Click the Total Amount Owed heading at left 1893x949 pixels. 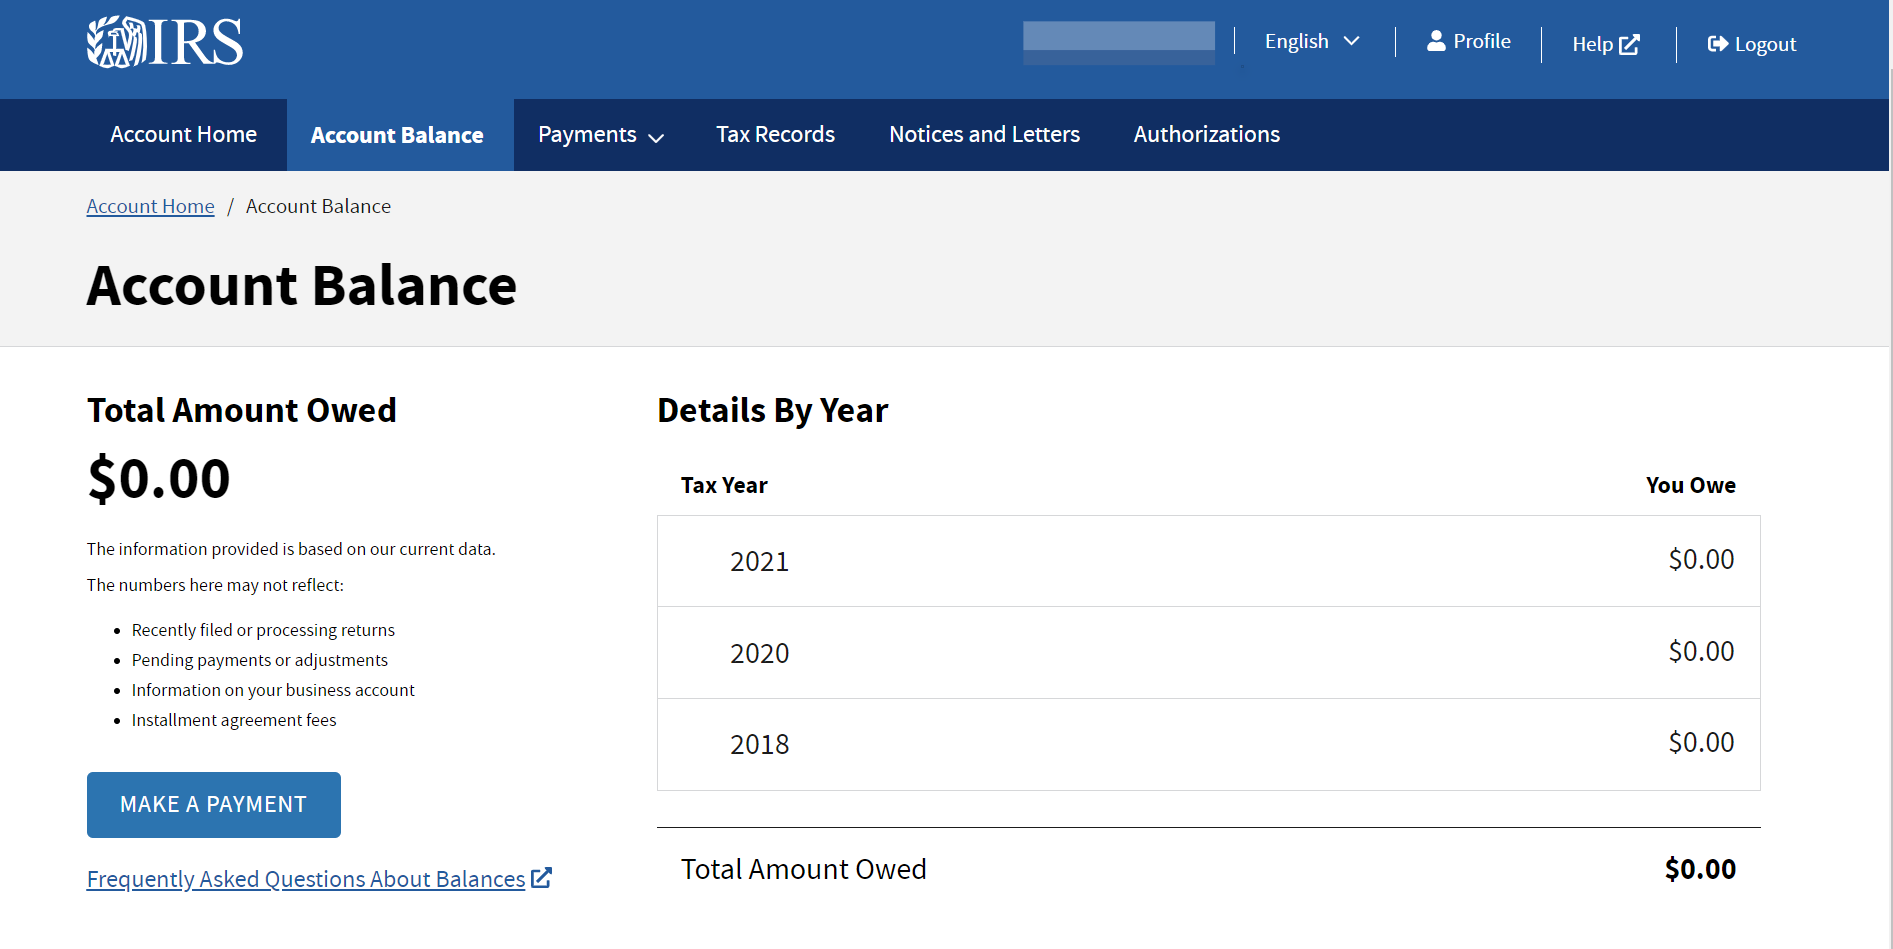coord(242,410)
